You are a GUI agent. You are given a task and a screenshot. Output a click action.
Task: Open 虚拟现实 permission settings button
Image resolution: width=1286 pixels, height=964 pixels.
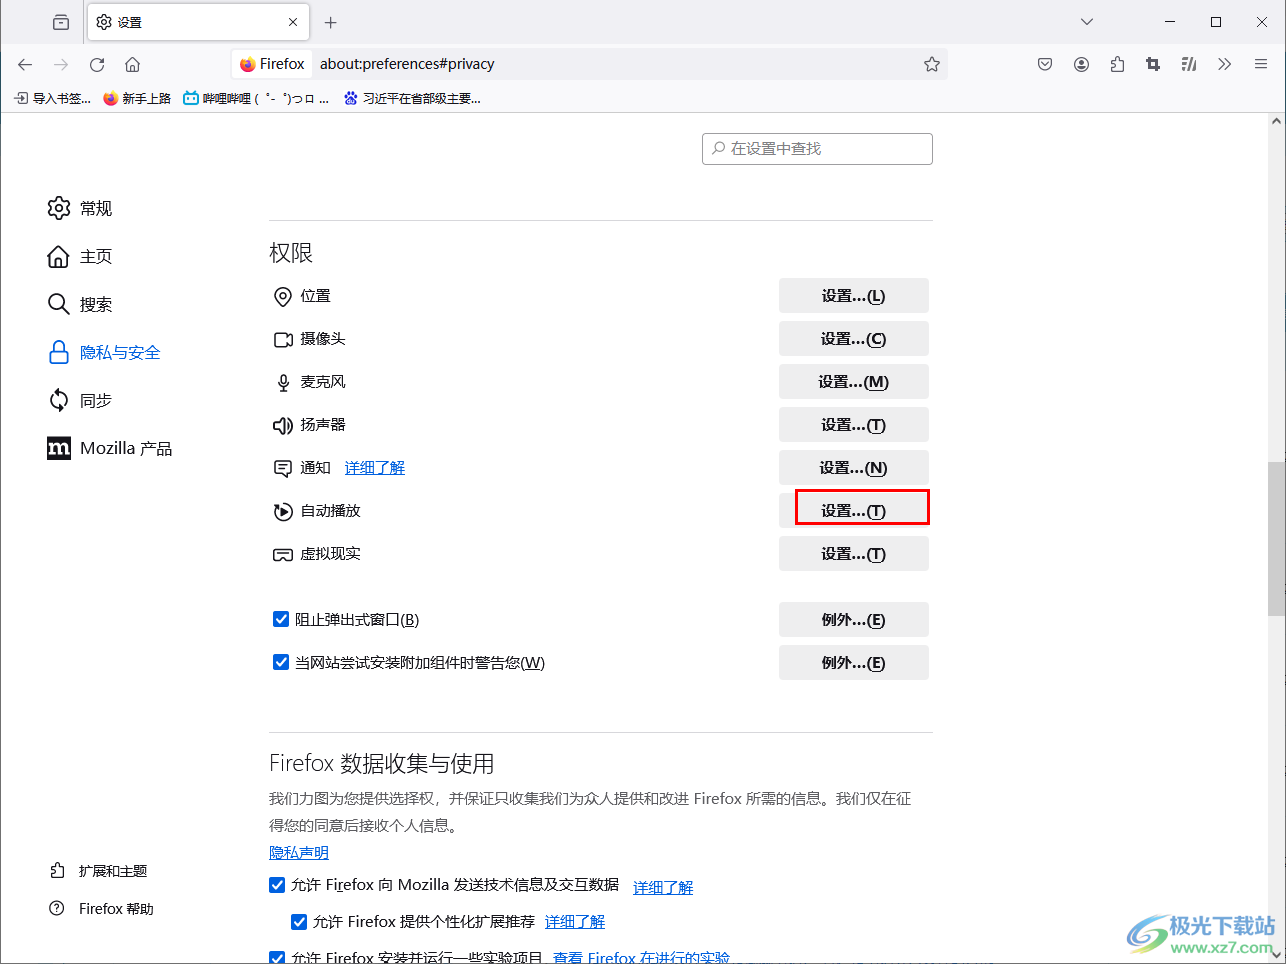854,554
